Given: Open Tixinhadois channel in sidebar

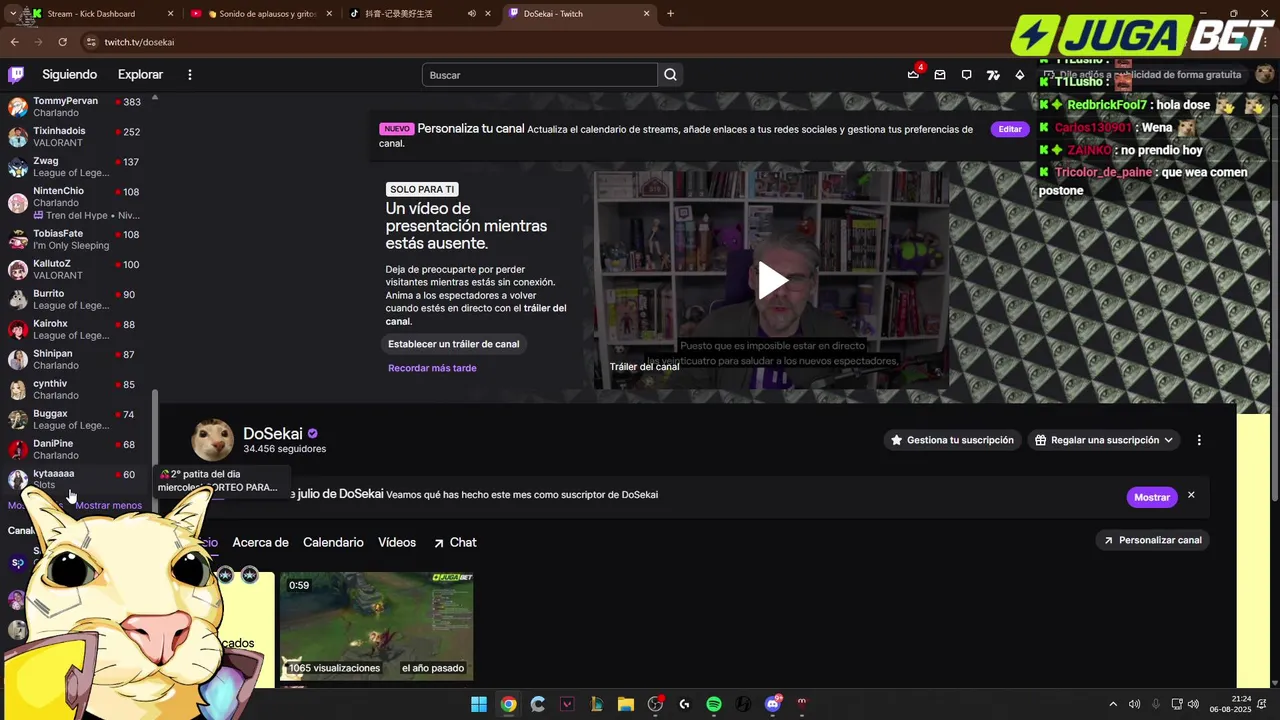Looking at the screenshot, I should [76, 136].
